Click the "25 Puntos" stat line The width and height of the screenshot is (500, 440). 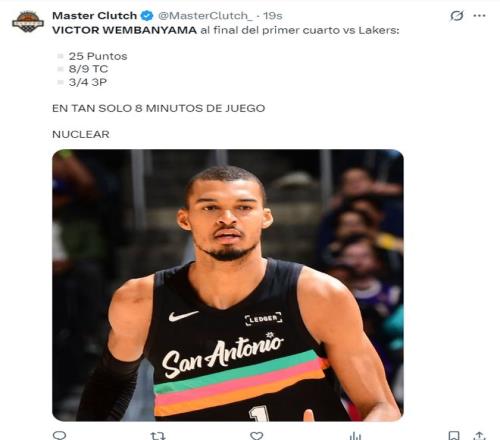[x=98, y=56]
